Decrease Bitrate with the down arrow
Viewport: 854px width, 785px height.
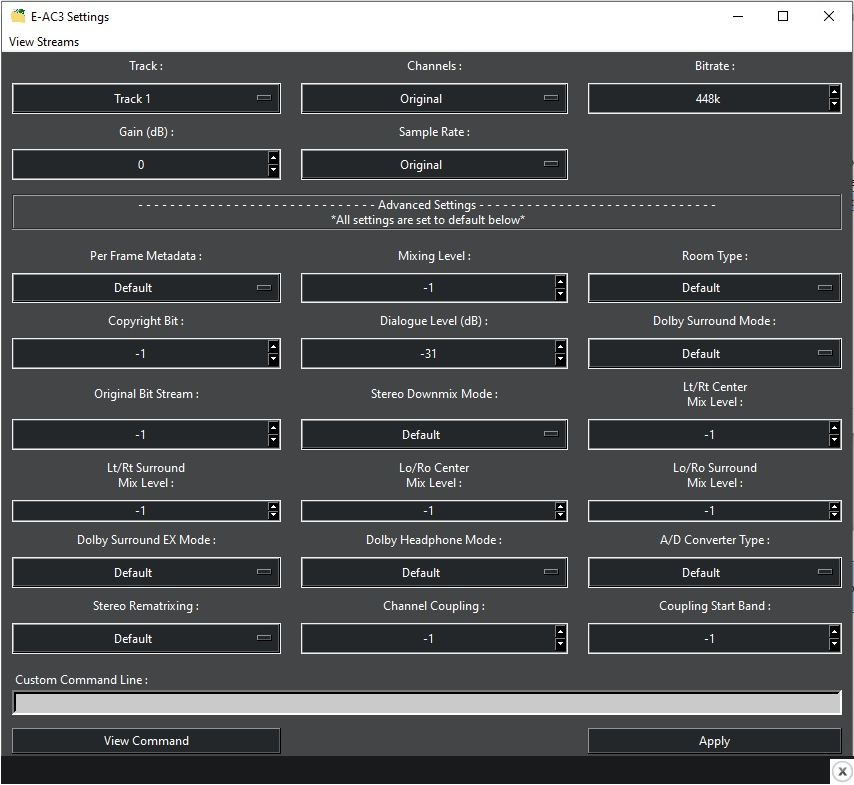pyautogui.click(x=834, y=105)
